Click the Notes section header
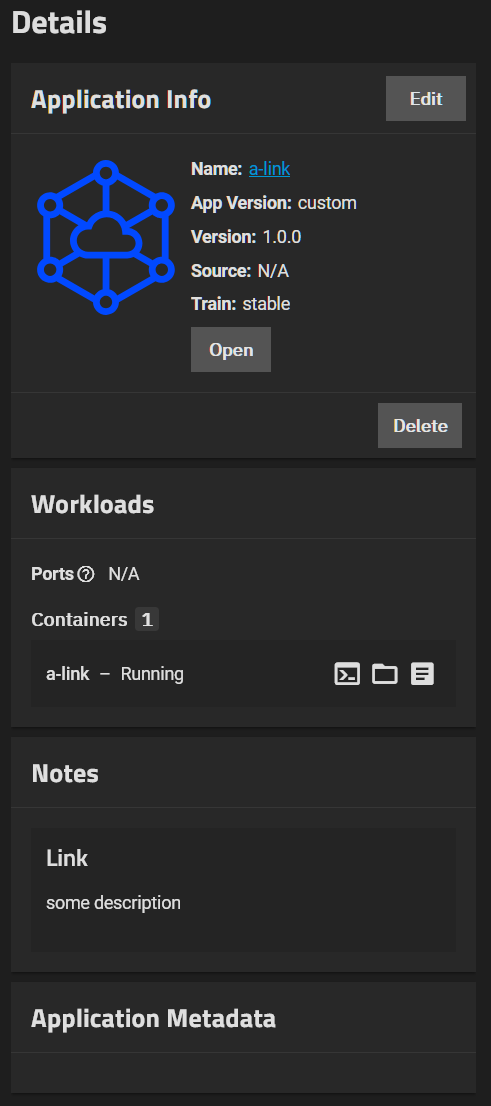The width and height of the screenshot is (491, 1106). click(65, 774)
